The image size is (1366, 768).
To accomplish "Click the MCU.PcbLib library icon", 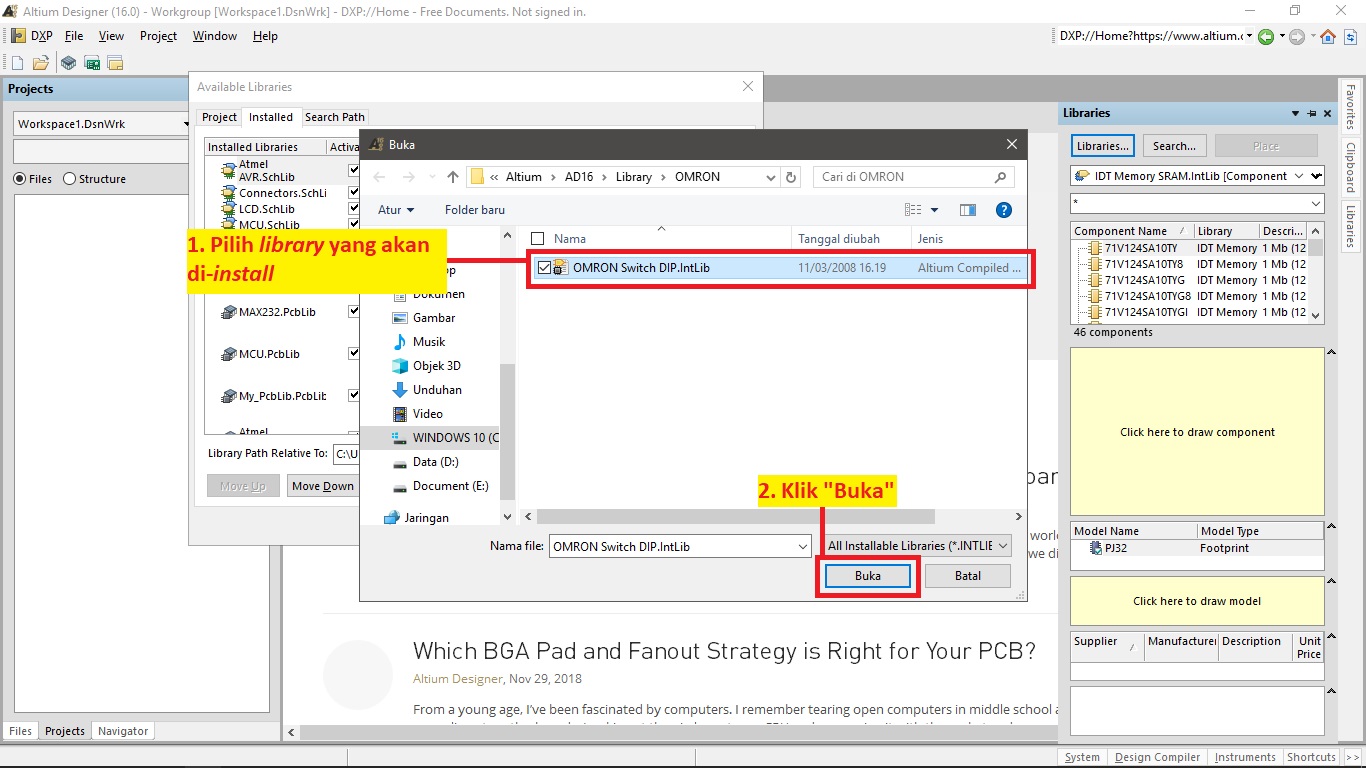I will pyautogui.click(x=228, y=354).
